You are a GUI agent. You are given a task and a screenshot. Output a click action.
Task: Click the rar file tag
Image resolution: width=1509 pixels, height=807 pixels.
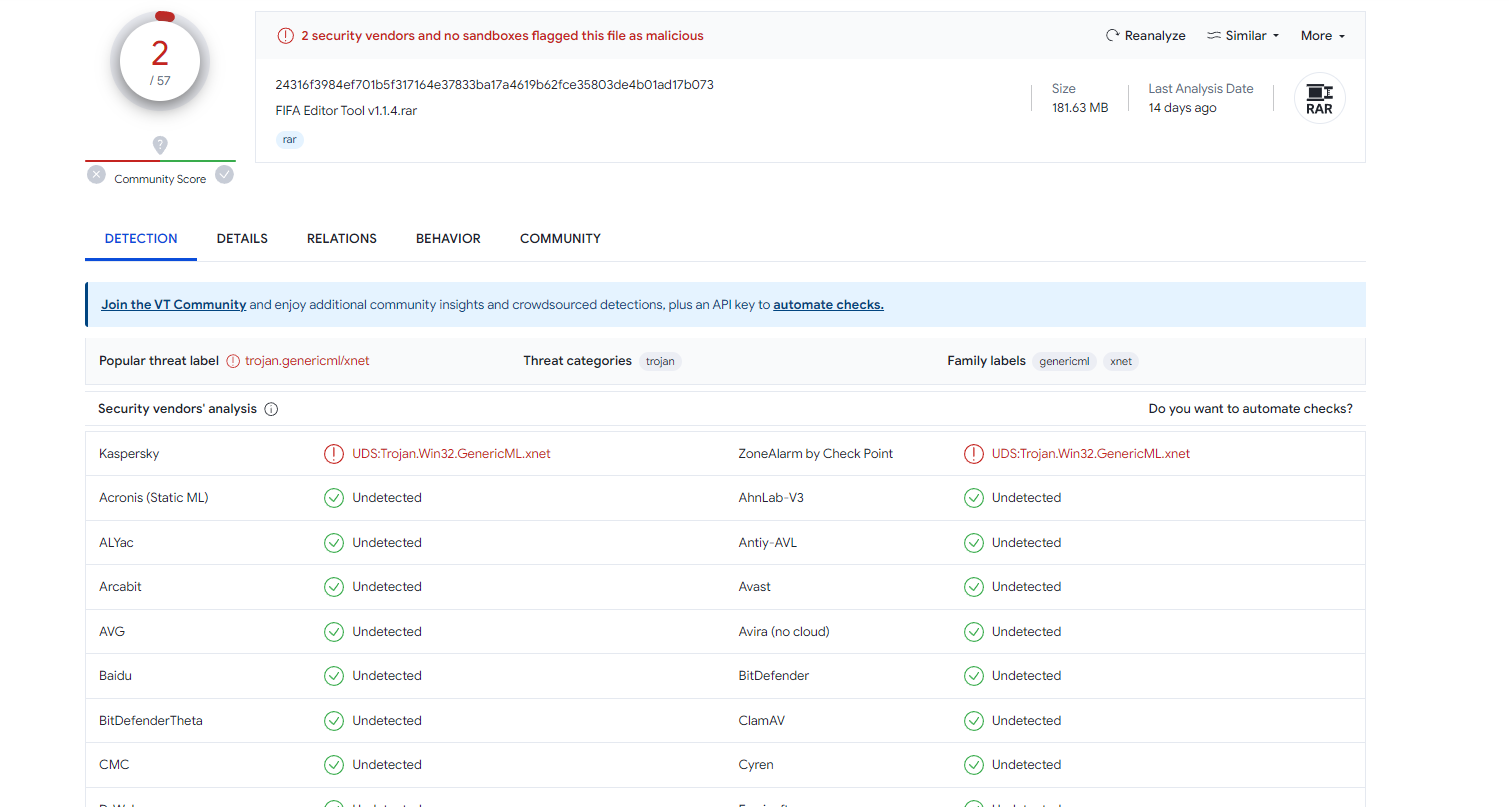pyautogui.click(x=289, y=140)
